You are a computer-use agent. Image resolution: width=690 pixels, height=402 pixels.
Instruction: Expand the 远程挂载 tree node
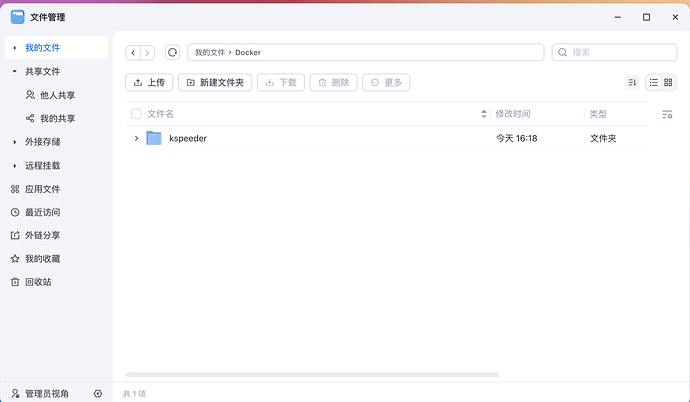[x=14, y=165]
